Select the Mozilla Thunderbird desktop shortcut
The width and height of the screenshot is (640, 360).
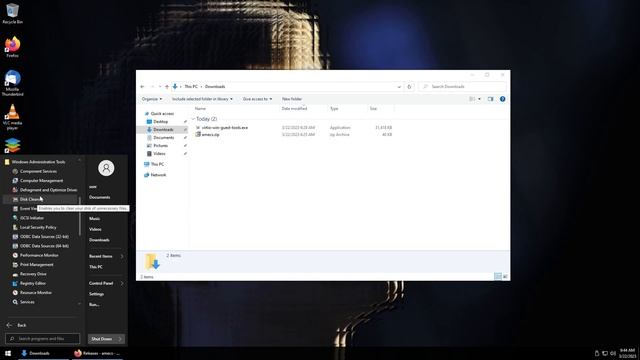pyautogui.click(x=13, y=83)
